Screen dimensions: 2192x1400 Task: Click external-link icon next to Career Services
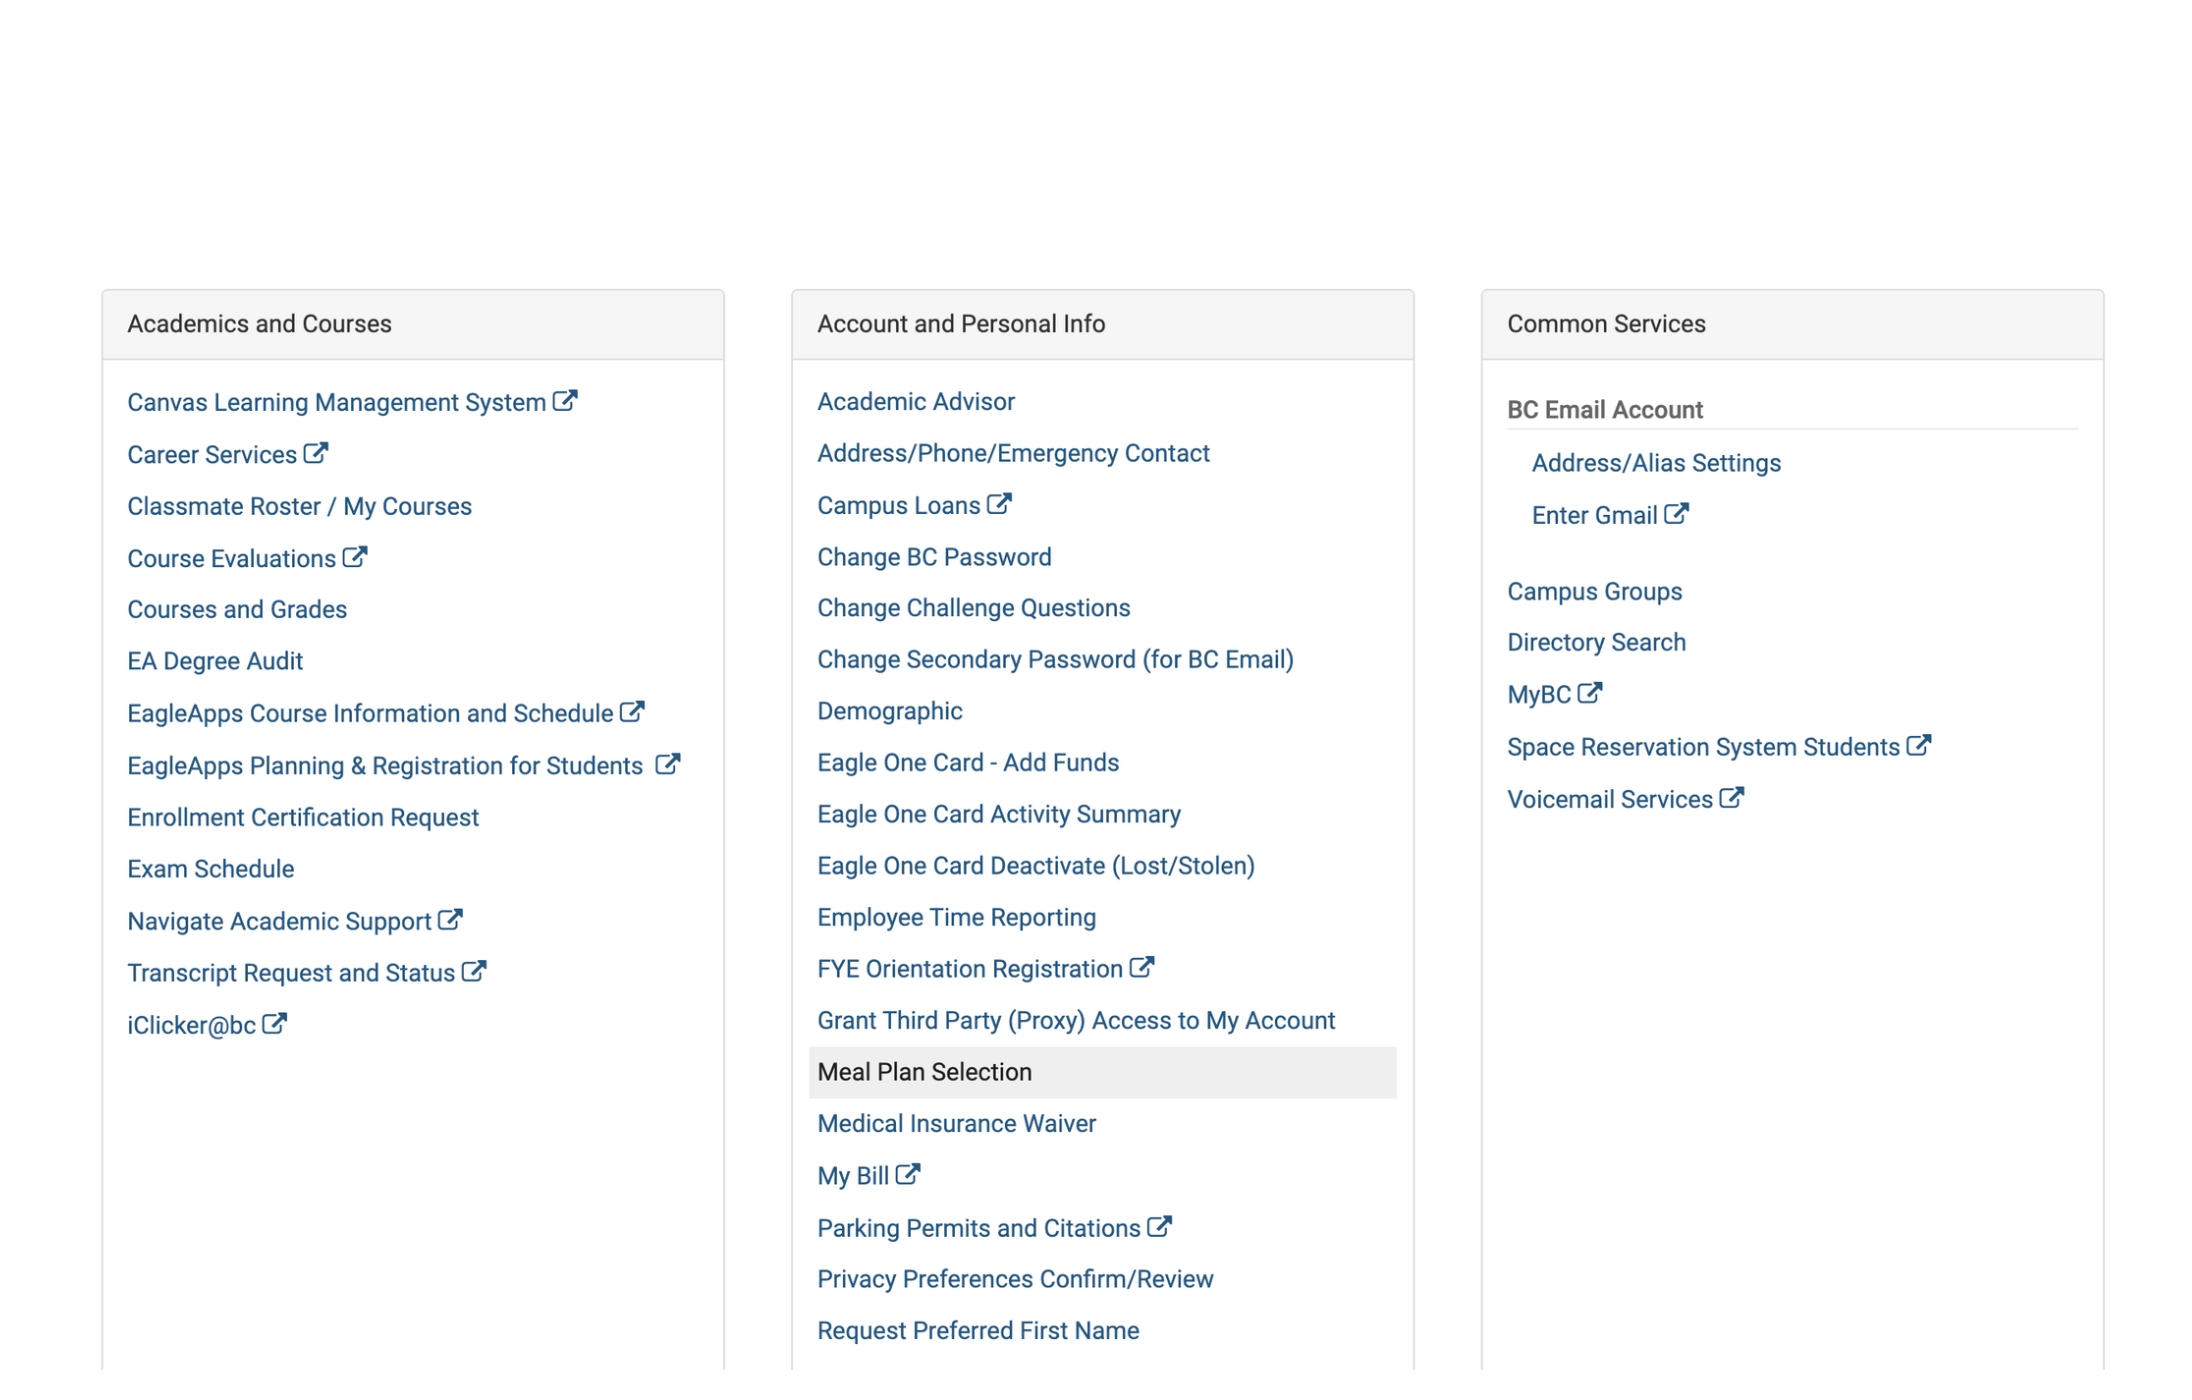[x=316, y=453]
